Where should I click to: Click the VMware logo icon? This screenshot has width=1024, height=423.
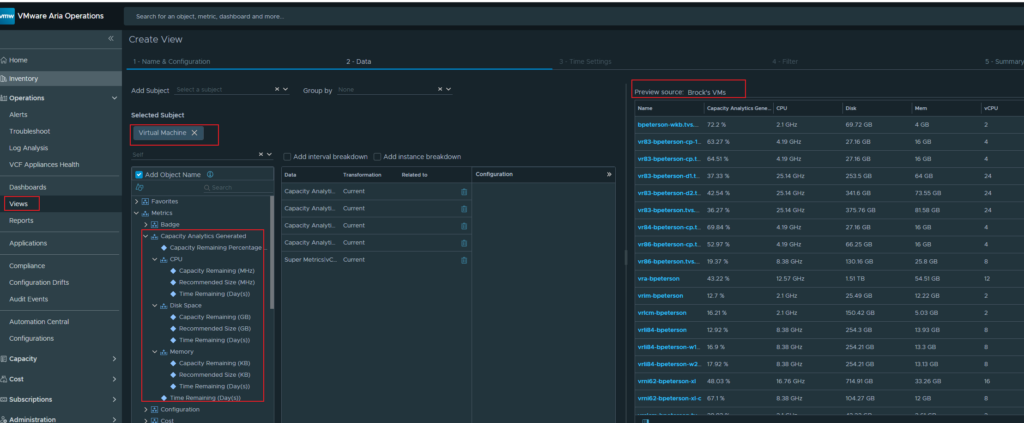click(7, 16)
